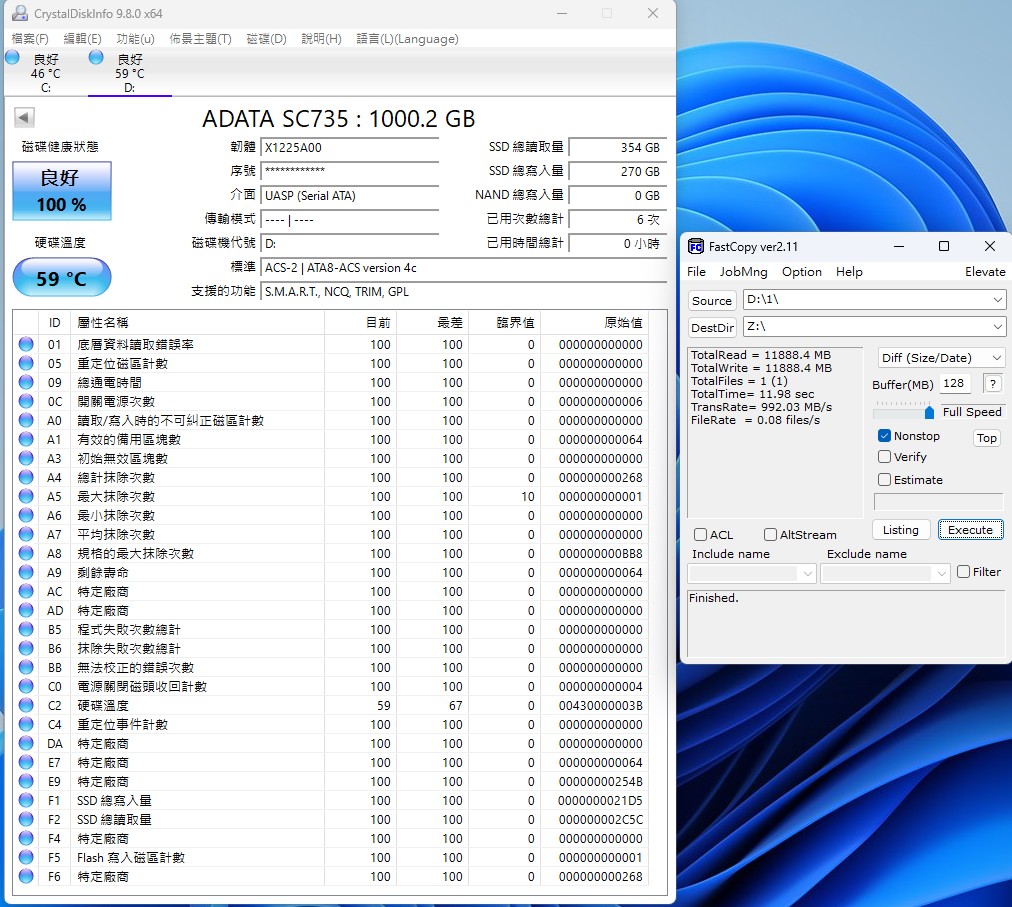Click the 原始值 column header

pyautogui.click(x=594, y=323)
